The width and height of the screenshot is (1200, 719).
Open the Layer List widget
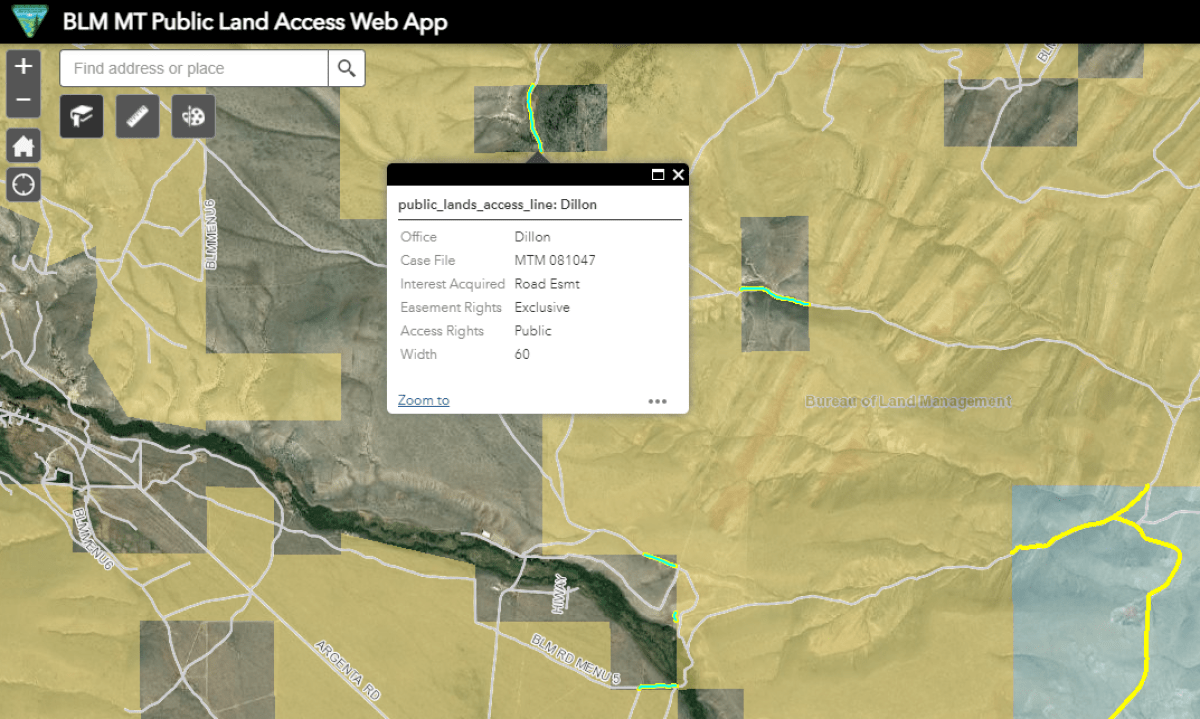81,116
